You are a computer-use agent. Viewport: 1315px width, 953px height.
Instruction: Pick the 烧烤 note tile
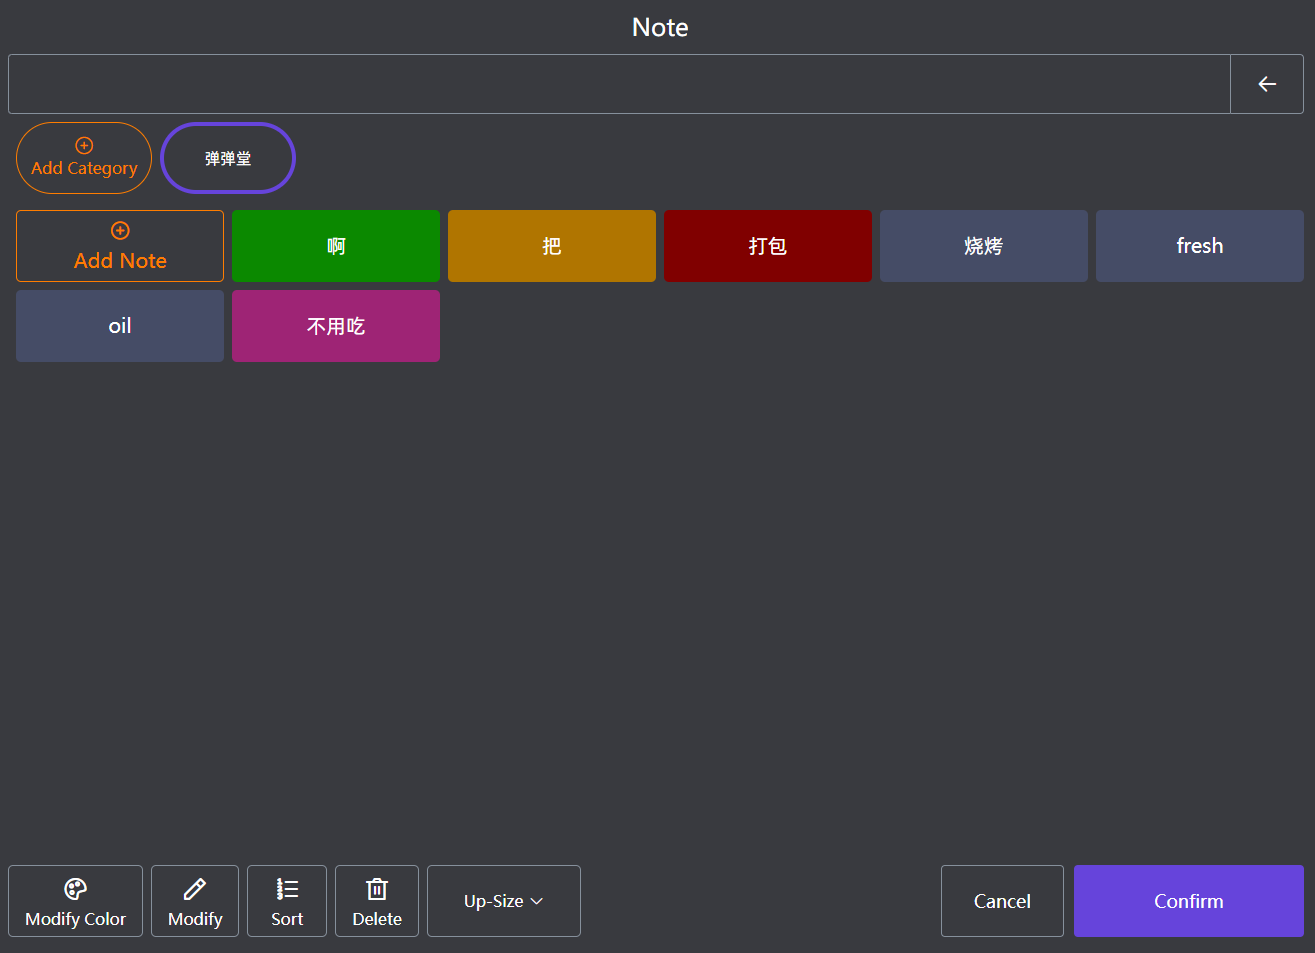(x=984, y=246)
